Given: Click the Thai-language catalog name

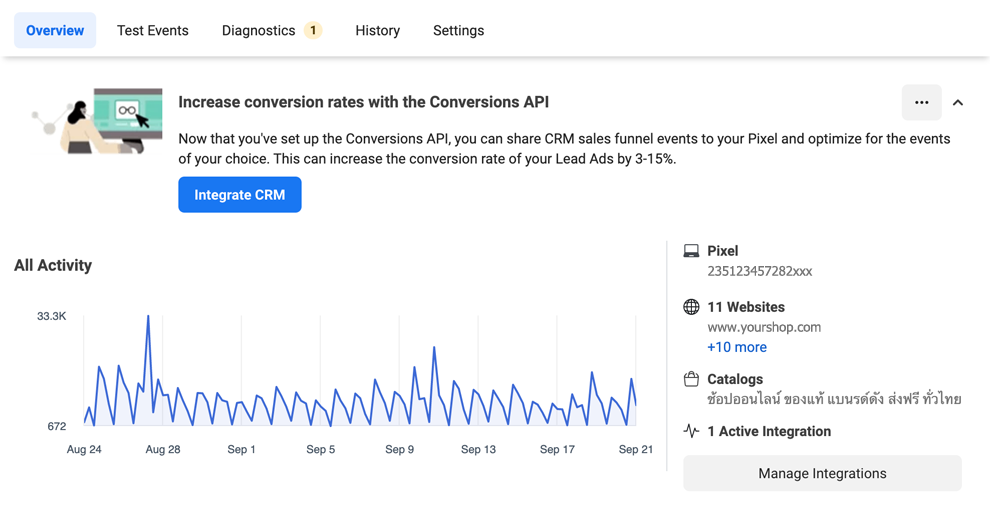Looking at the screenshot, I should pyautogui.click(x=834, y=399).
